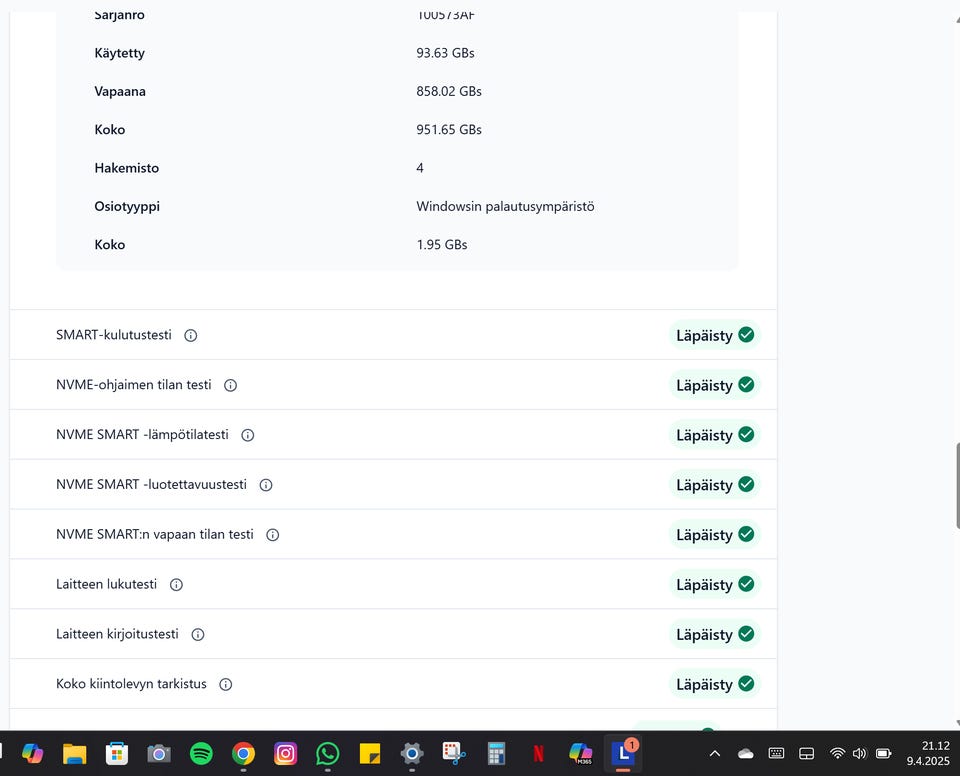Open Snipping Tool from the taskbar
The width and height of the screenshot is (960, 776).
click(454, 753)
